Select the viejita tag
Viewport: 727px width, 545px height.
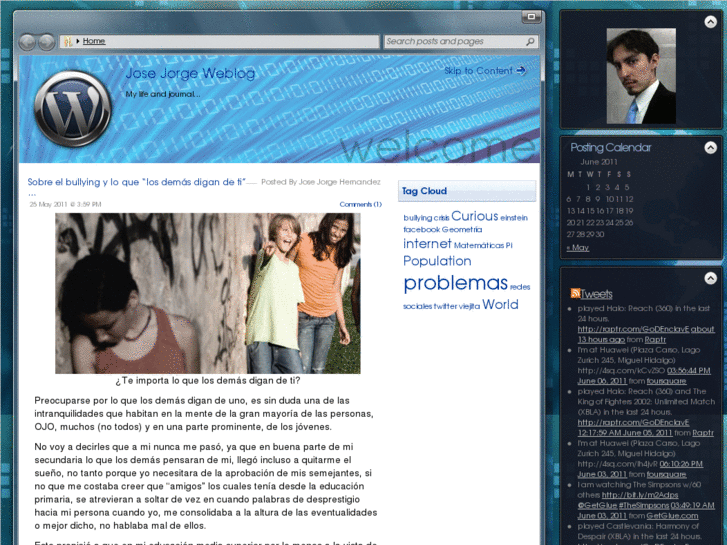[469, 306]
